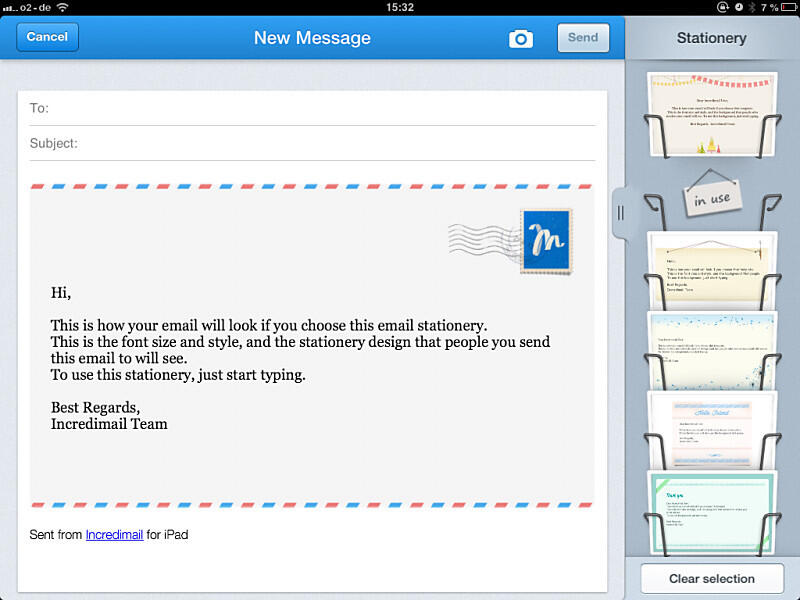
Task: Tap the 15:32 clock in status bar
Action: [x=400, y=7]
